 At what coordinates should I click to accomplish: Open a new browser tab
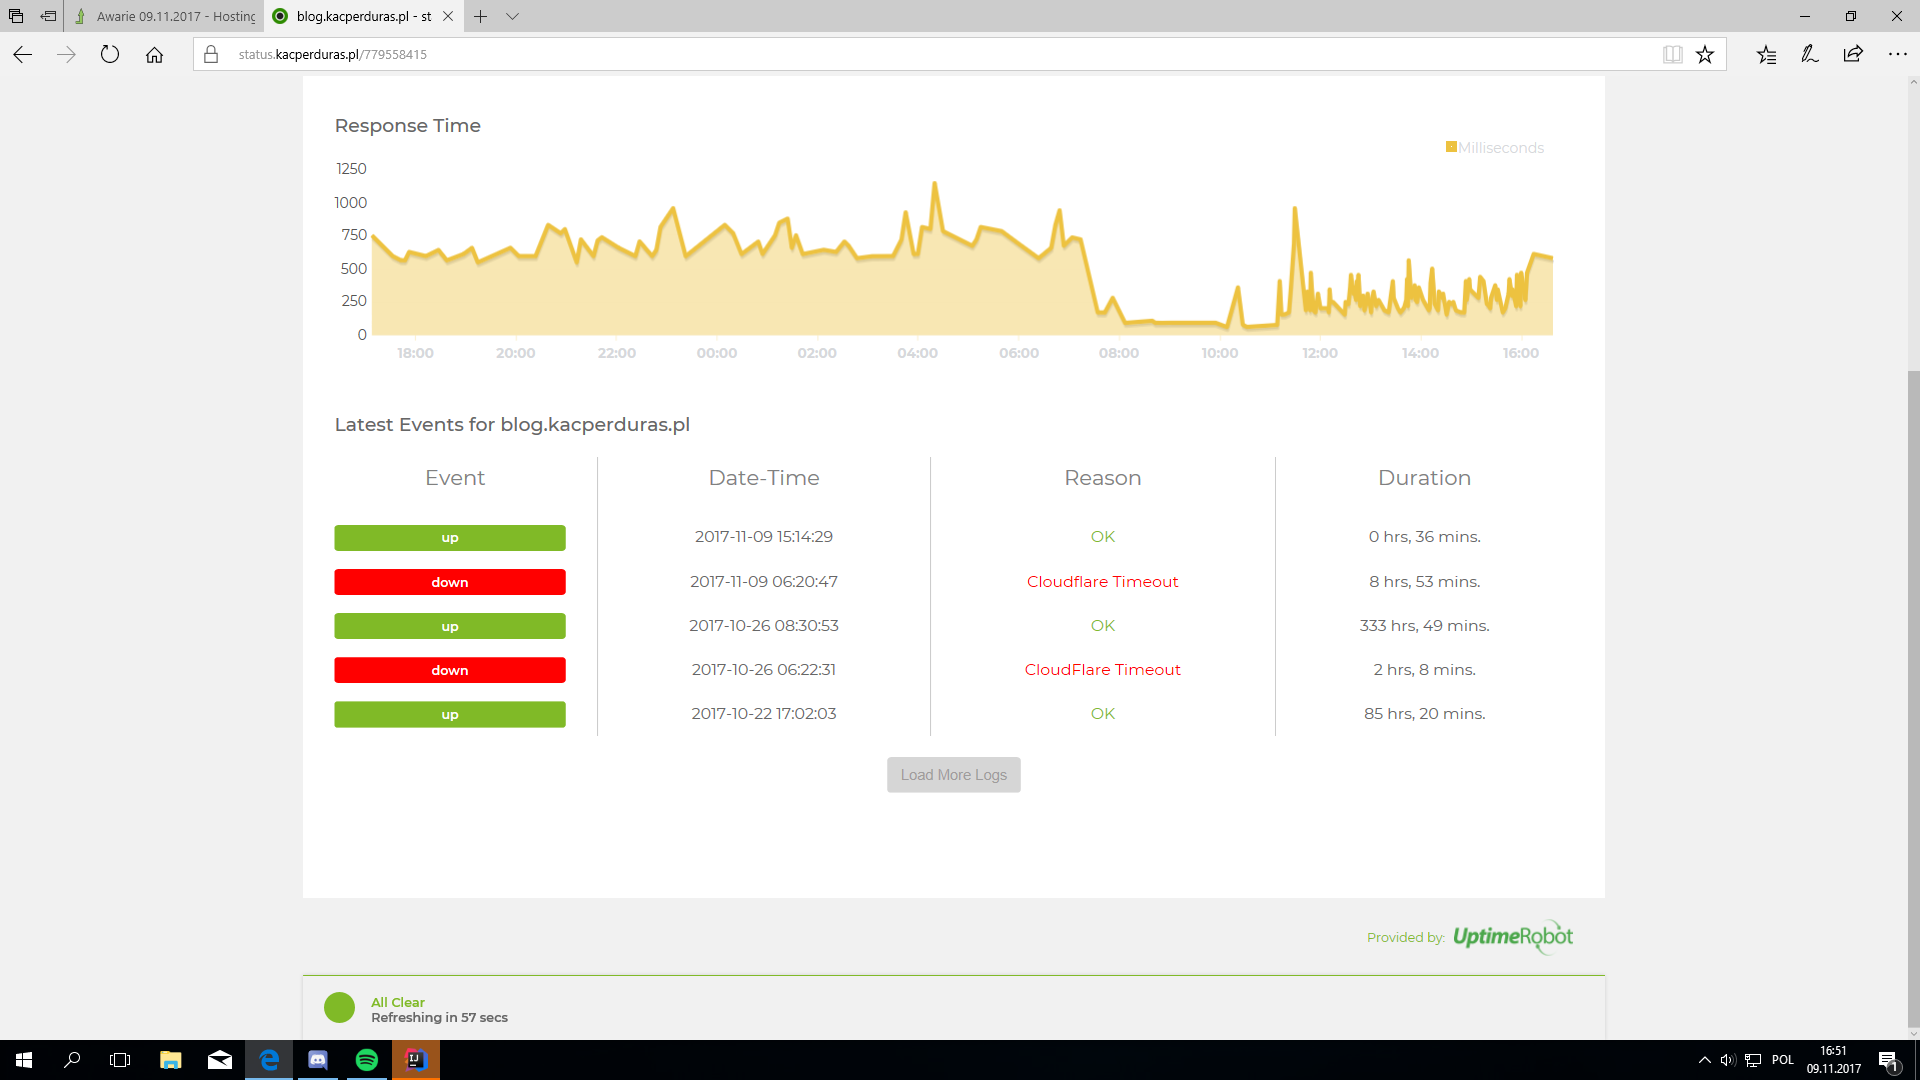click(x=481, y=16)
